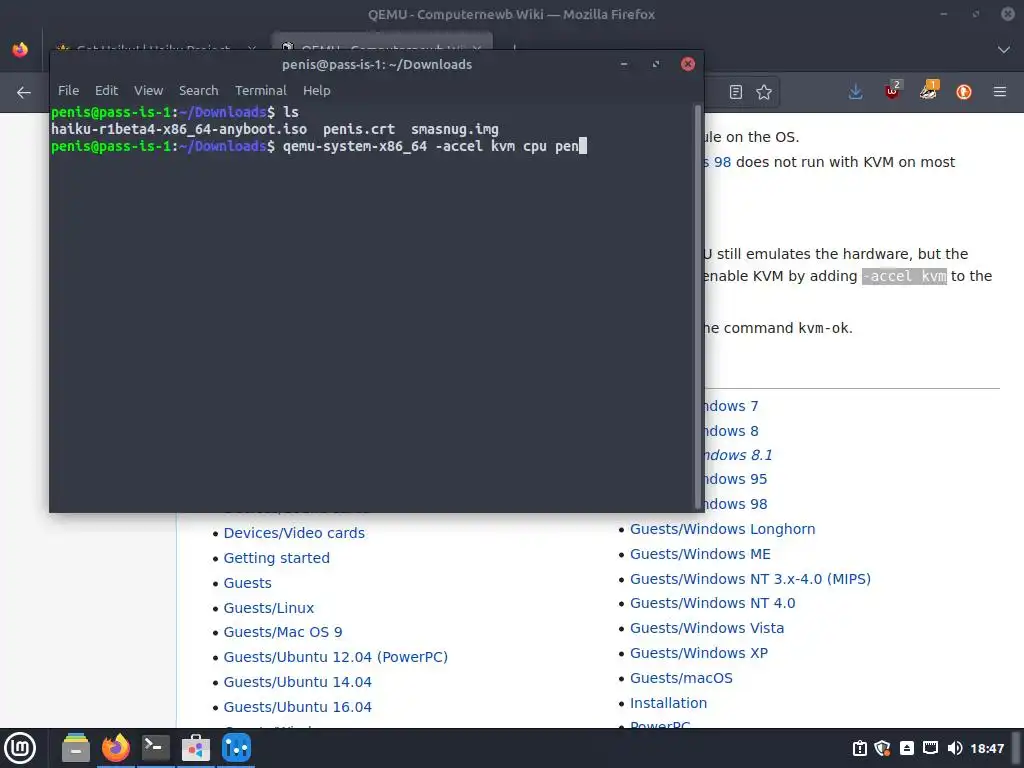This screenshot has width=1024, height=768.
Task: Open the Installation wiki link
Action: (x=668, y=703)
